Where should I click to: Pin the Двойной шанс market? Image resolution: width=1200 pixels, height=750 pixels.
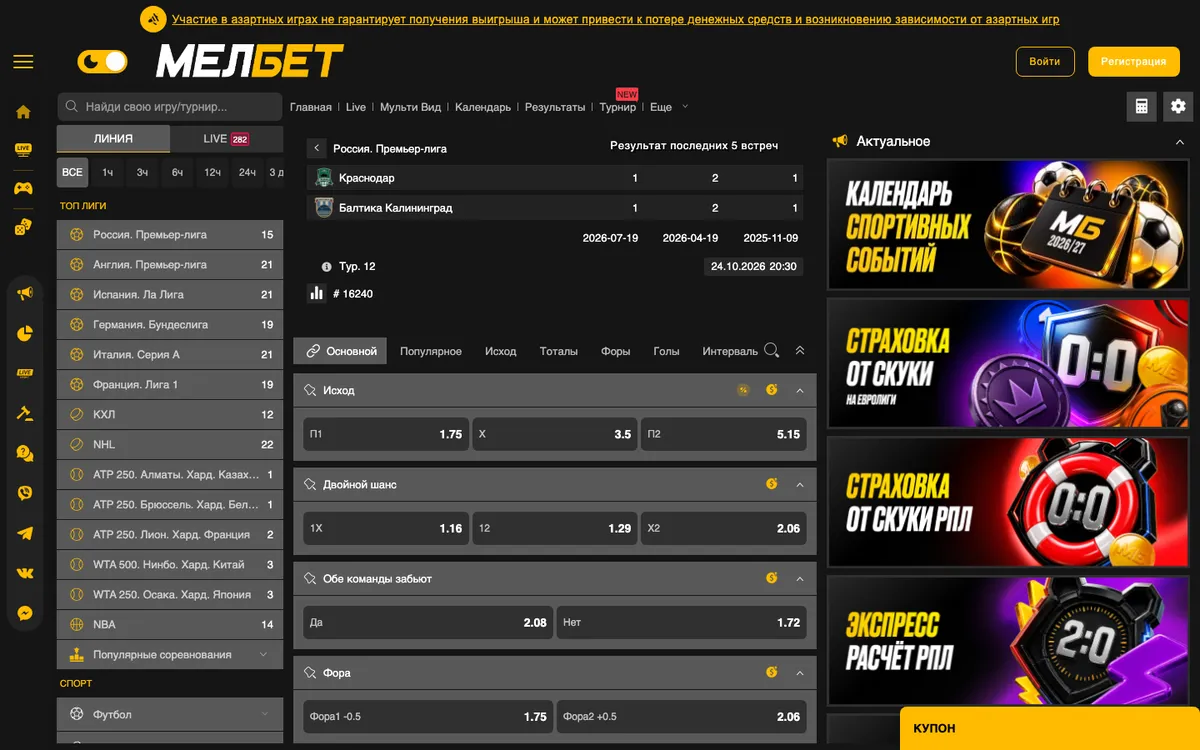click(x=310, y=484)
